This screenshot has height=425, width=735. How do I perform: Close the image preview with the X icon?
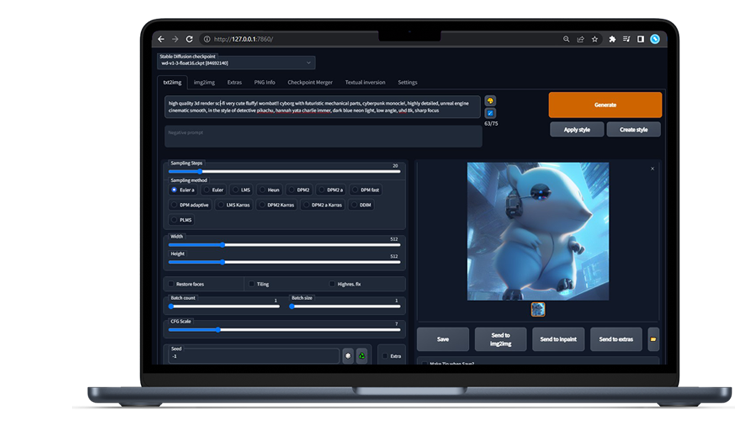pyautogui.click(x=653, y=169)
